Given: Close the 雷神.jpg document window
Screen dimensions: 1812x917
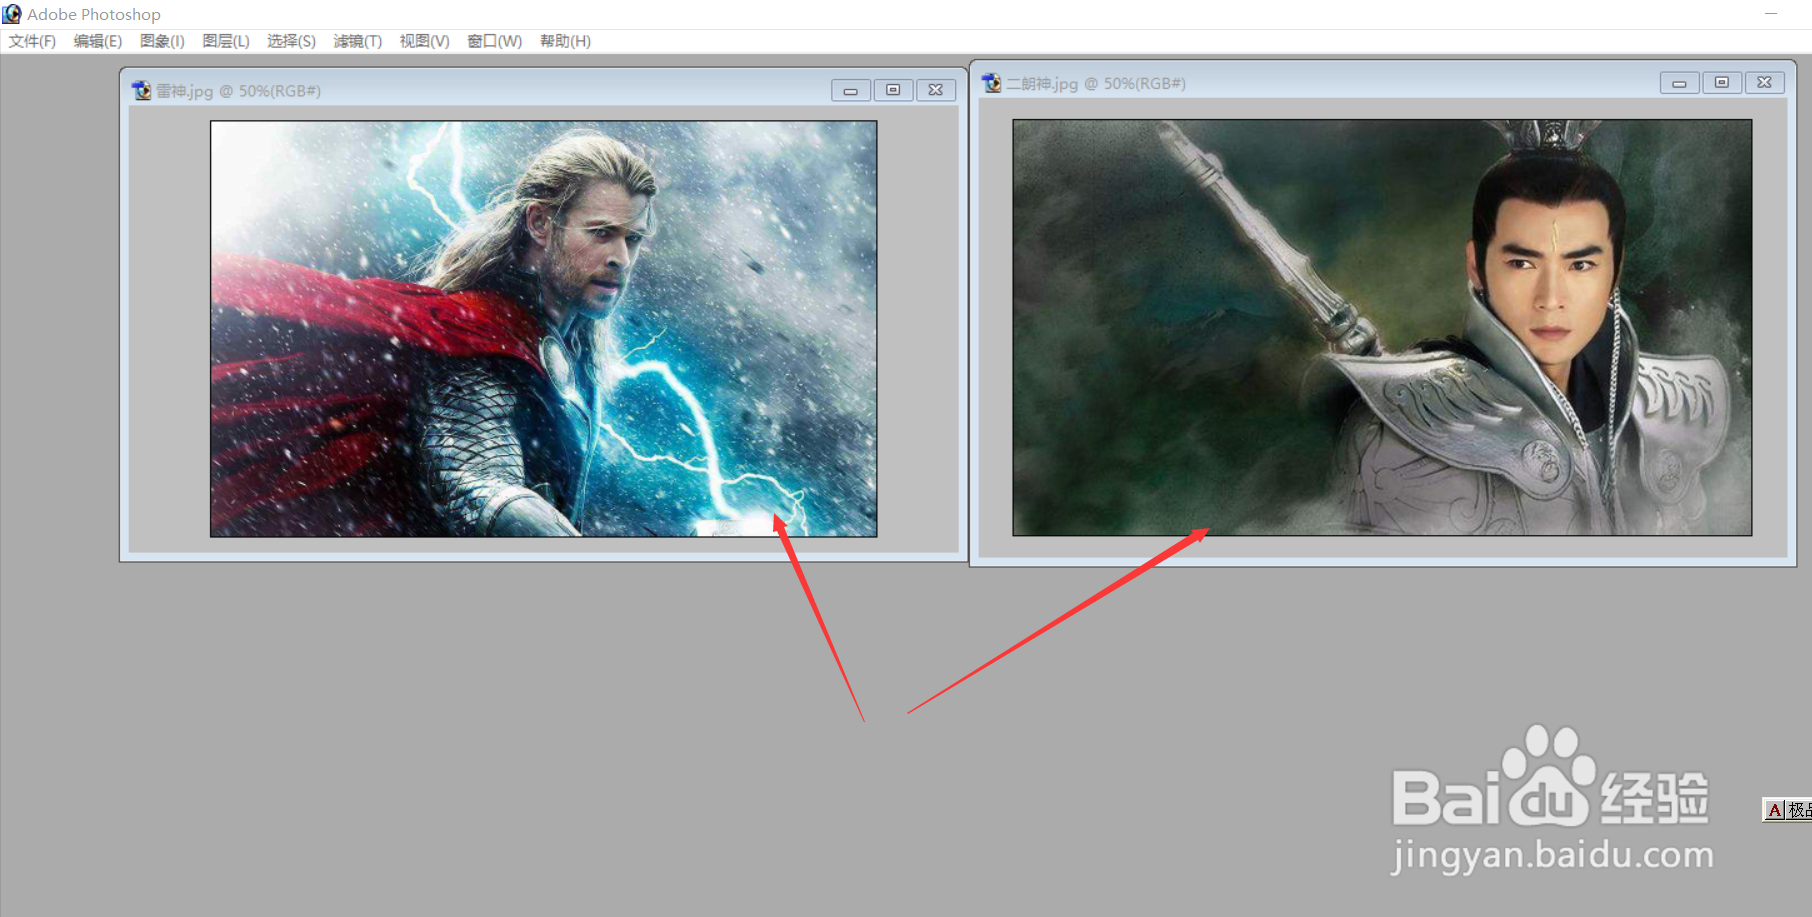Looking at the screenshot, I should click(x=935, y=90).
